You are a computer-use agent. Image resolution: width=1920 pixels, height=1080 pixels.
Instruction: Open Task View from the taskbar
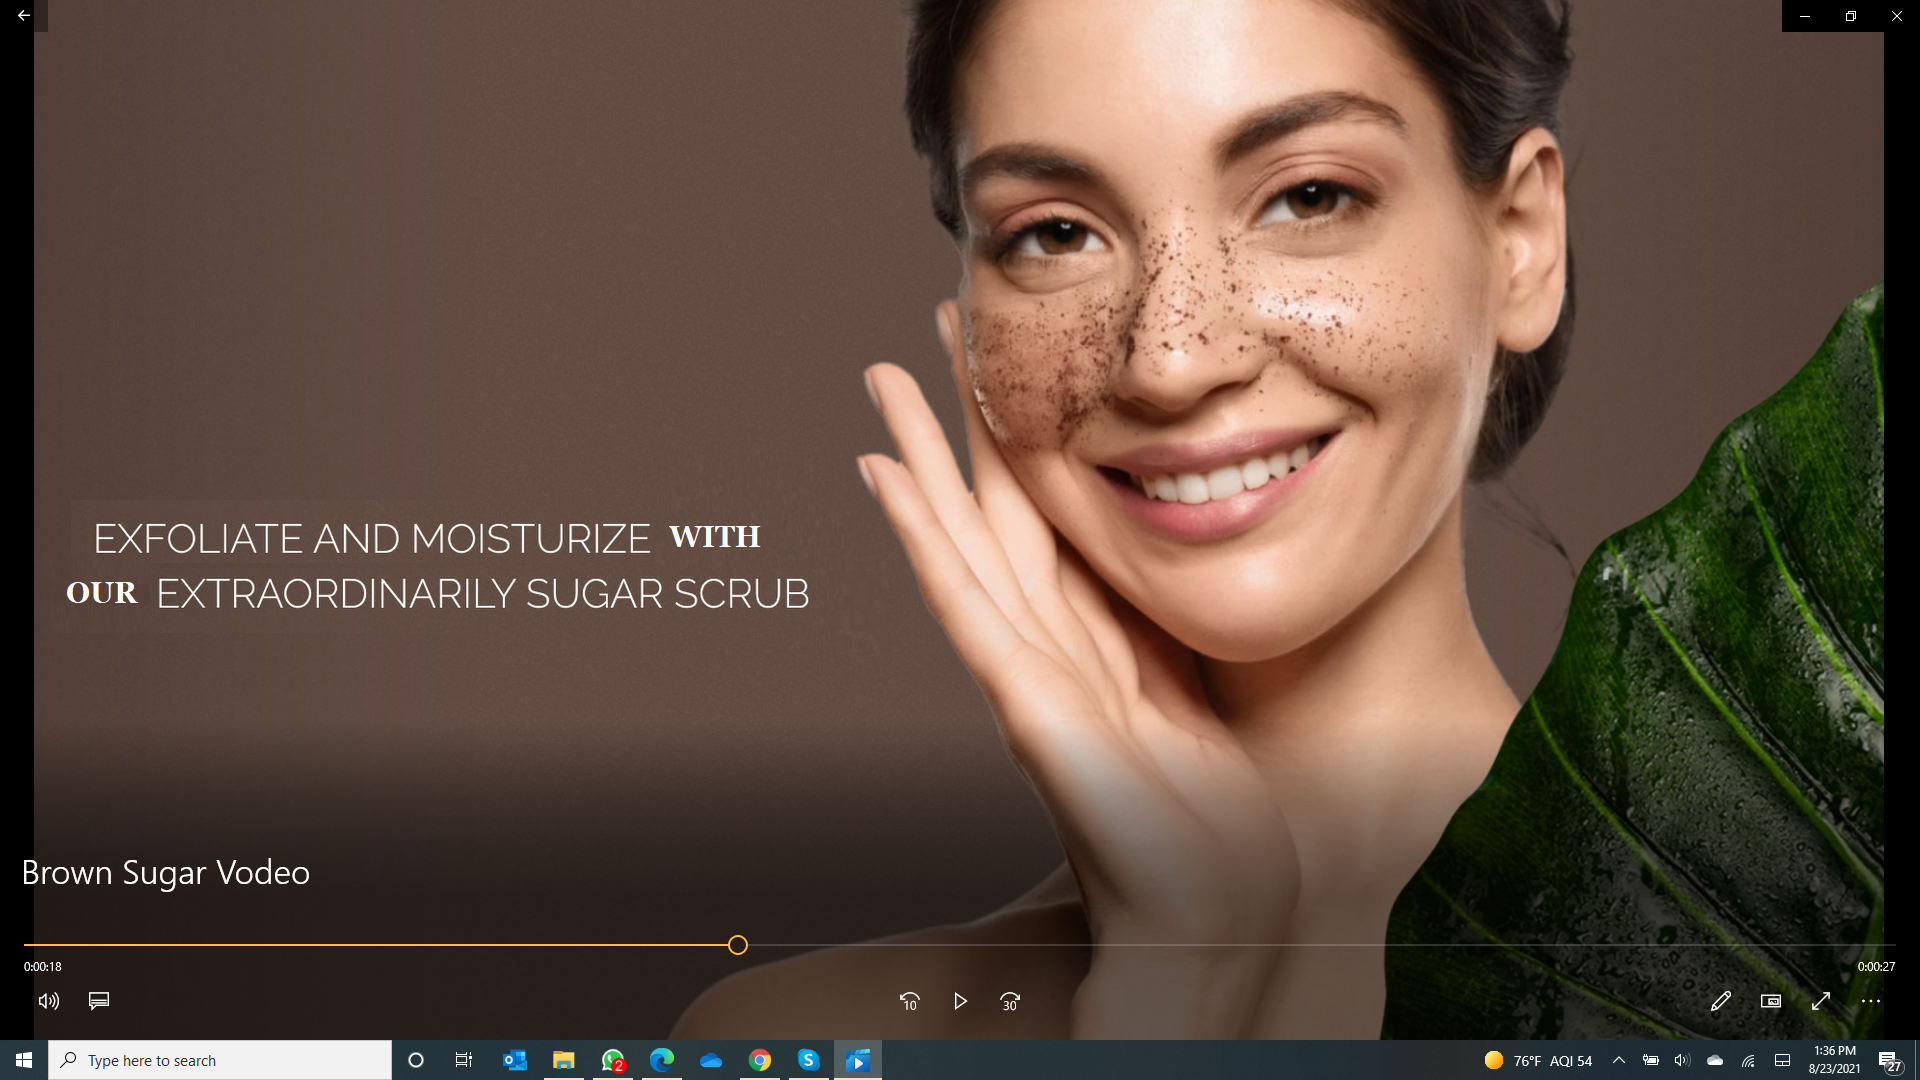click(x=464, y=1060)
